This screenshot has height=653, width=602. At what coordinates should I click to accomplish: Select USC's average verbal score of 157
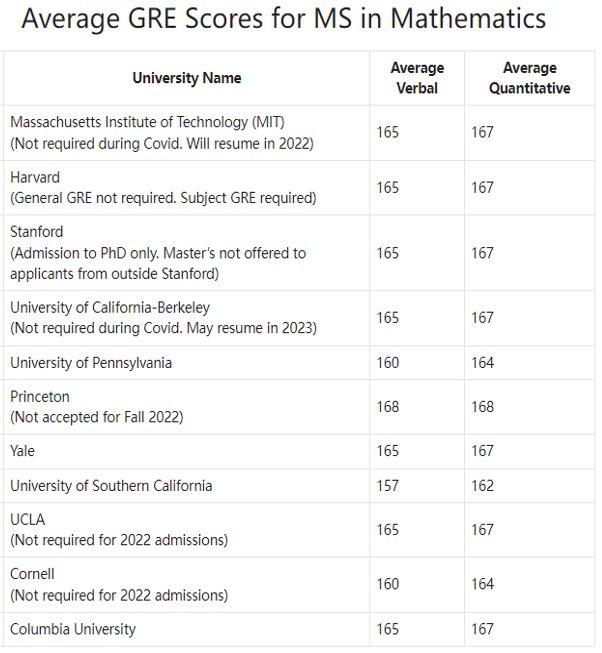pos(388,486)
